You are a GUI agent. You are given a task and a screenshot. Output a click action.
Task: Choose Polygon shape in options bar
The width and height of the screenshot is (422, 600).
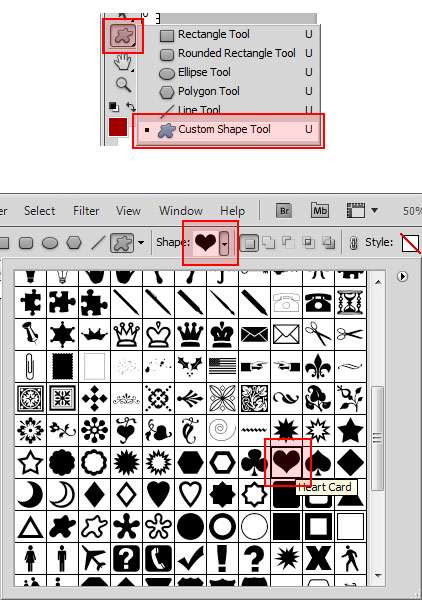click(x=74, y=243)
